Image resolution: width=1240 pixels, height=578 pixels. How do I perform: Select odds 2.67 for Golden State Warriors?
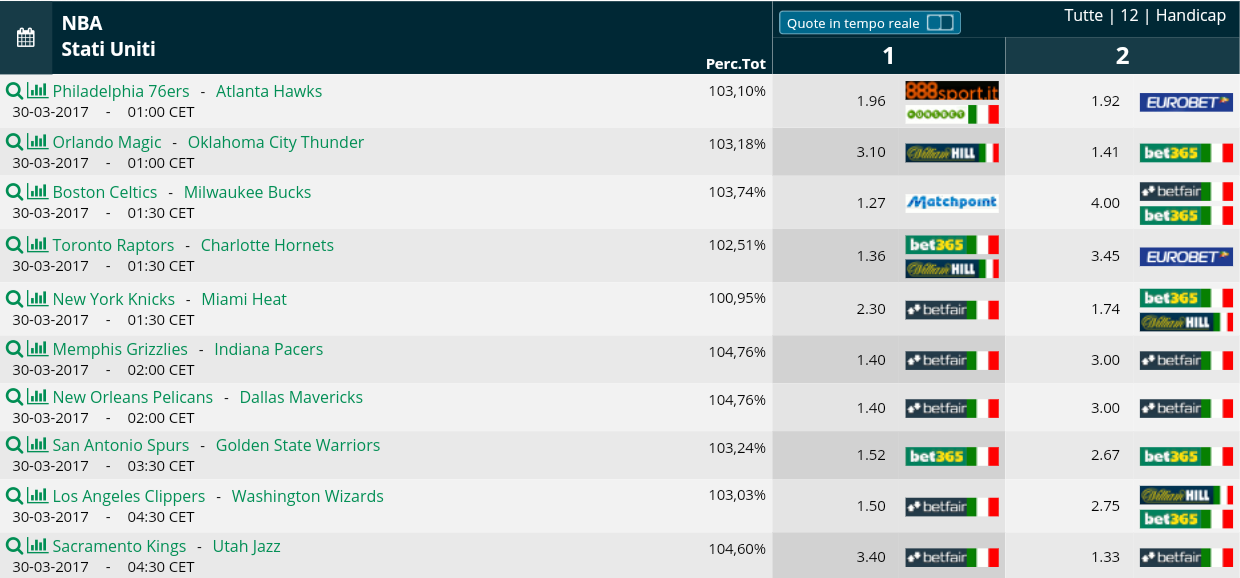[1105, 456]
